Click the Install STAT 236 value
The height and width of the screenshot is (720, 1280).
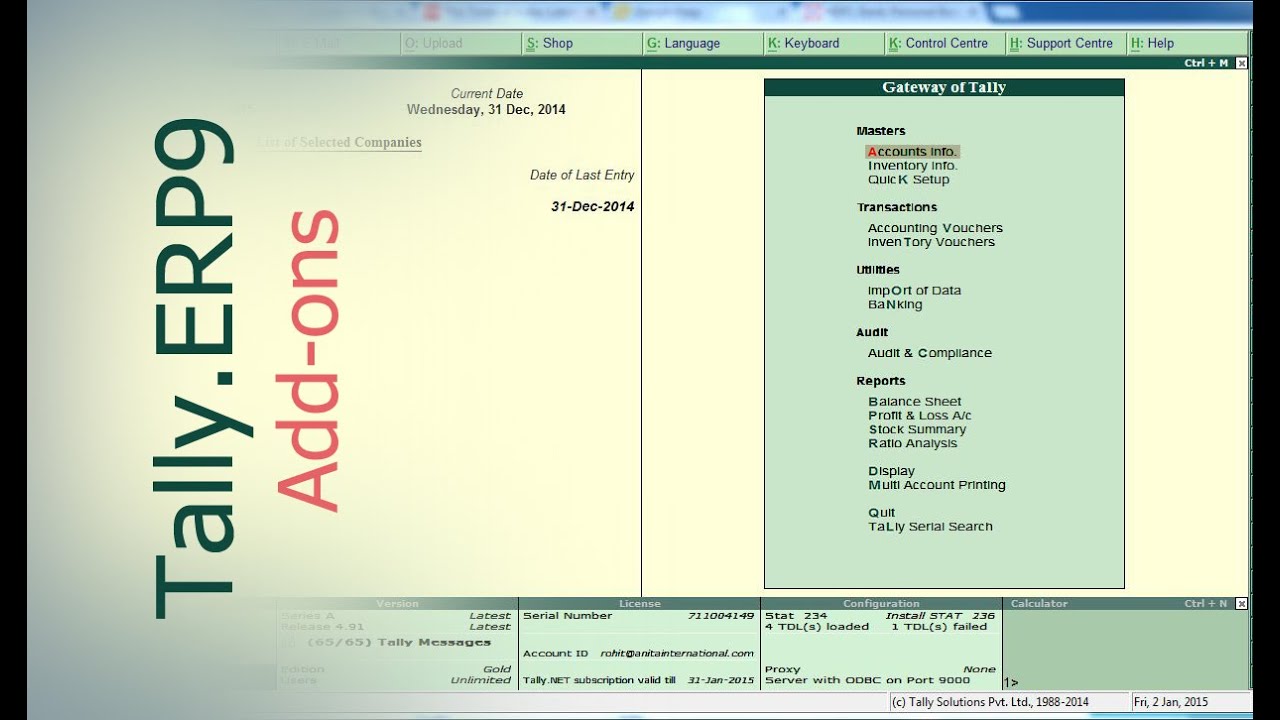click(x=940, y=616)
